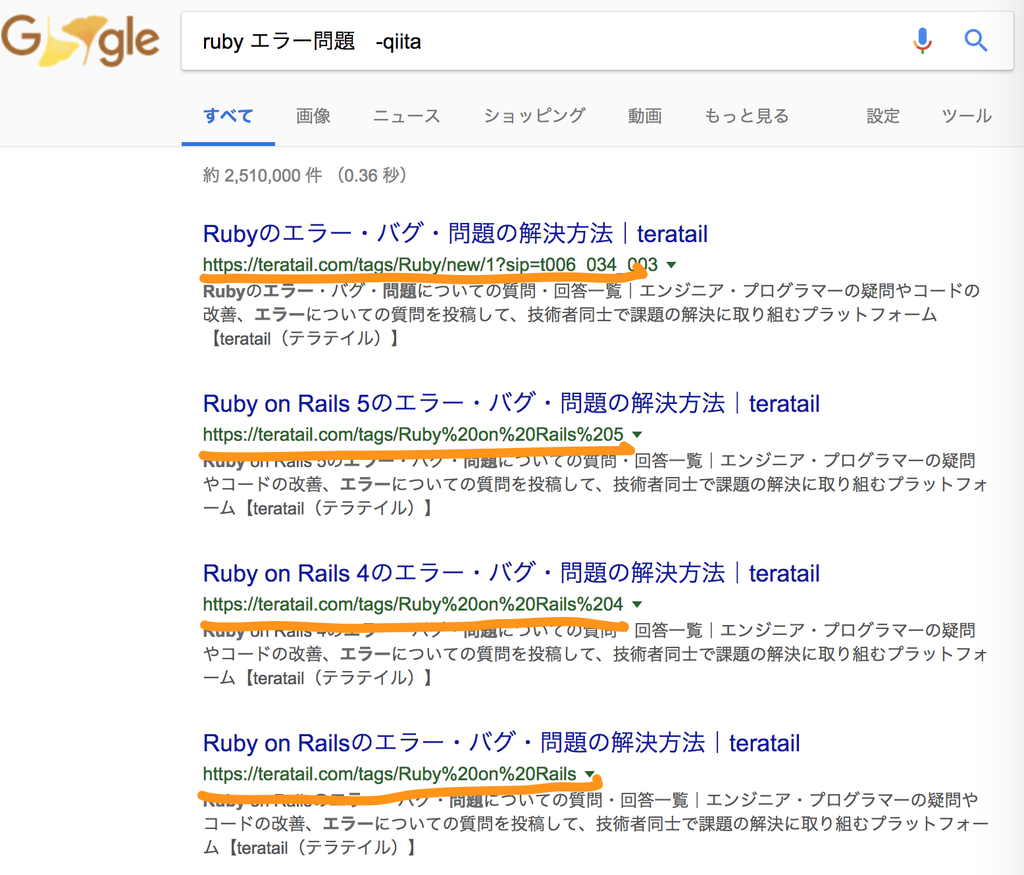Click the green URL ending in Ruby%20on%20Rails
The image size is (1024, 875).
(x=390, y=774)
